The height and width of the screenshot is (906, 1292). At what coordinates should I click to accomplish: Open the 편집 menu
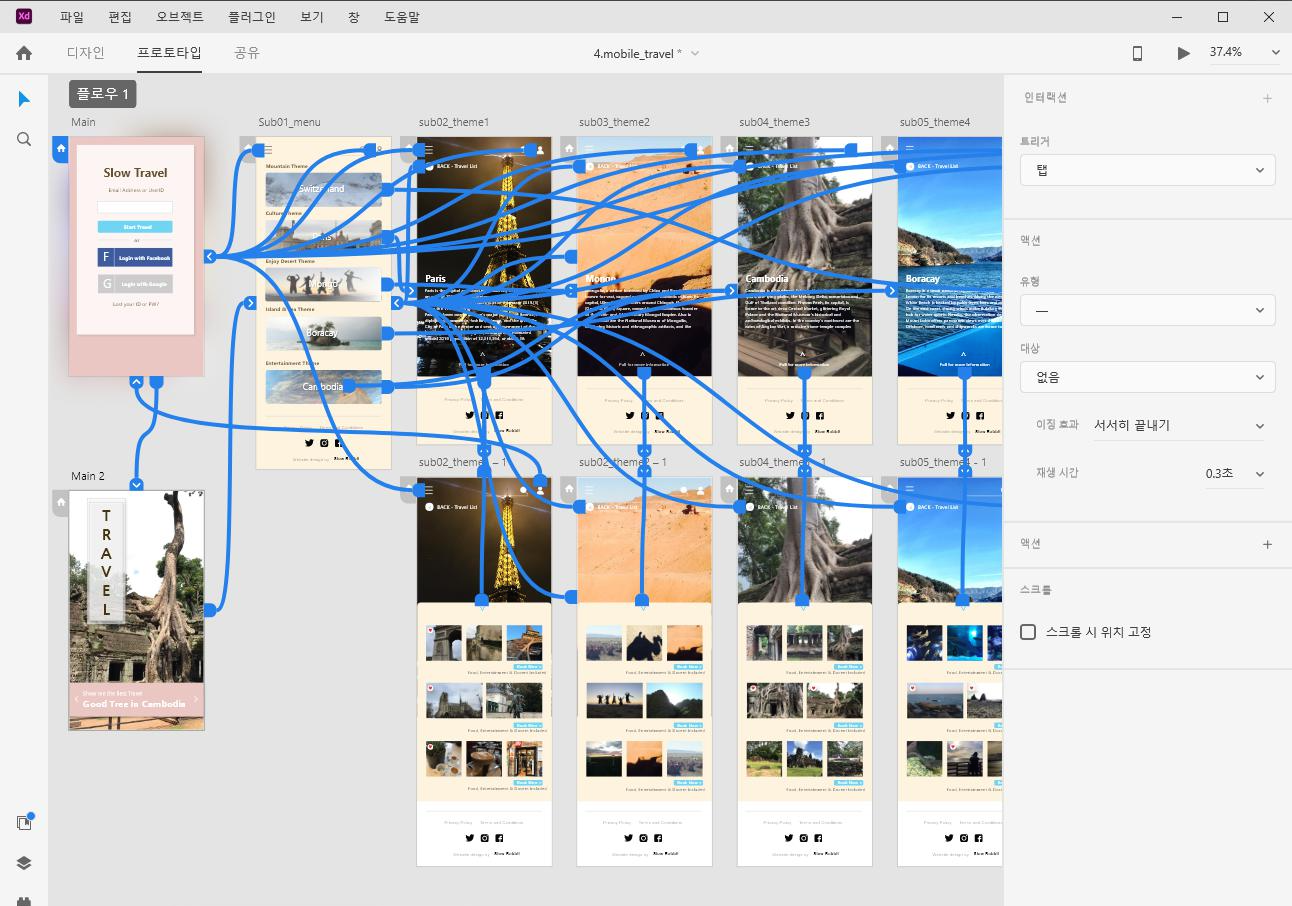pos(120,17)
